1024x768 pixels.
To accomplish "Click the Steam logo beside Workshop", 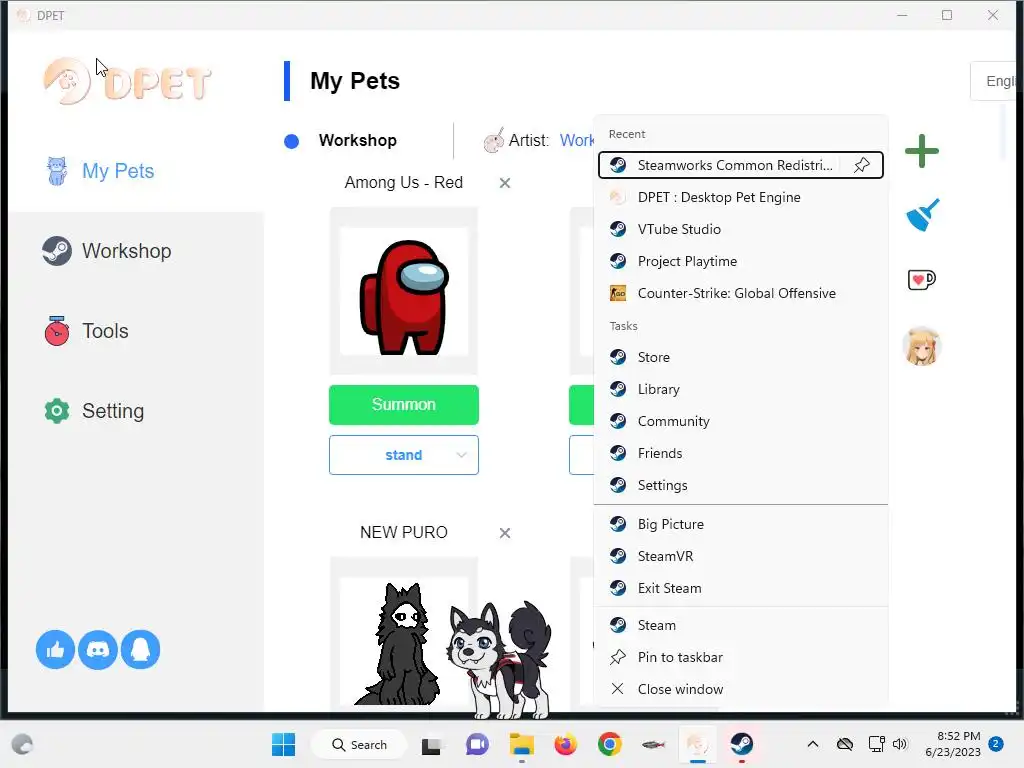I will point(57,251).
